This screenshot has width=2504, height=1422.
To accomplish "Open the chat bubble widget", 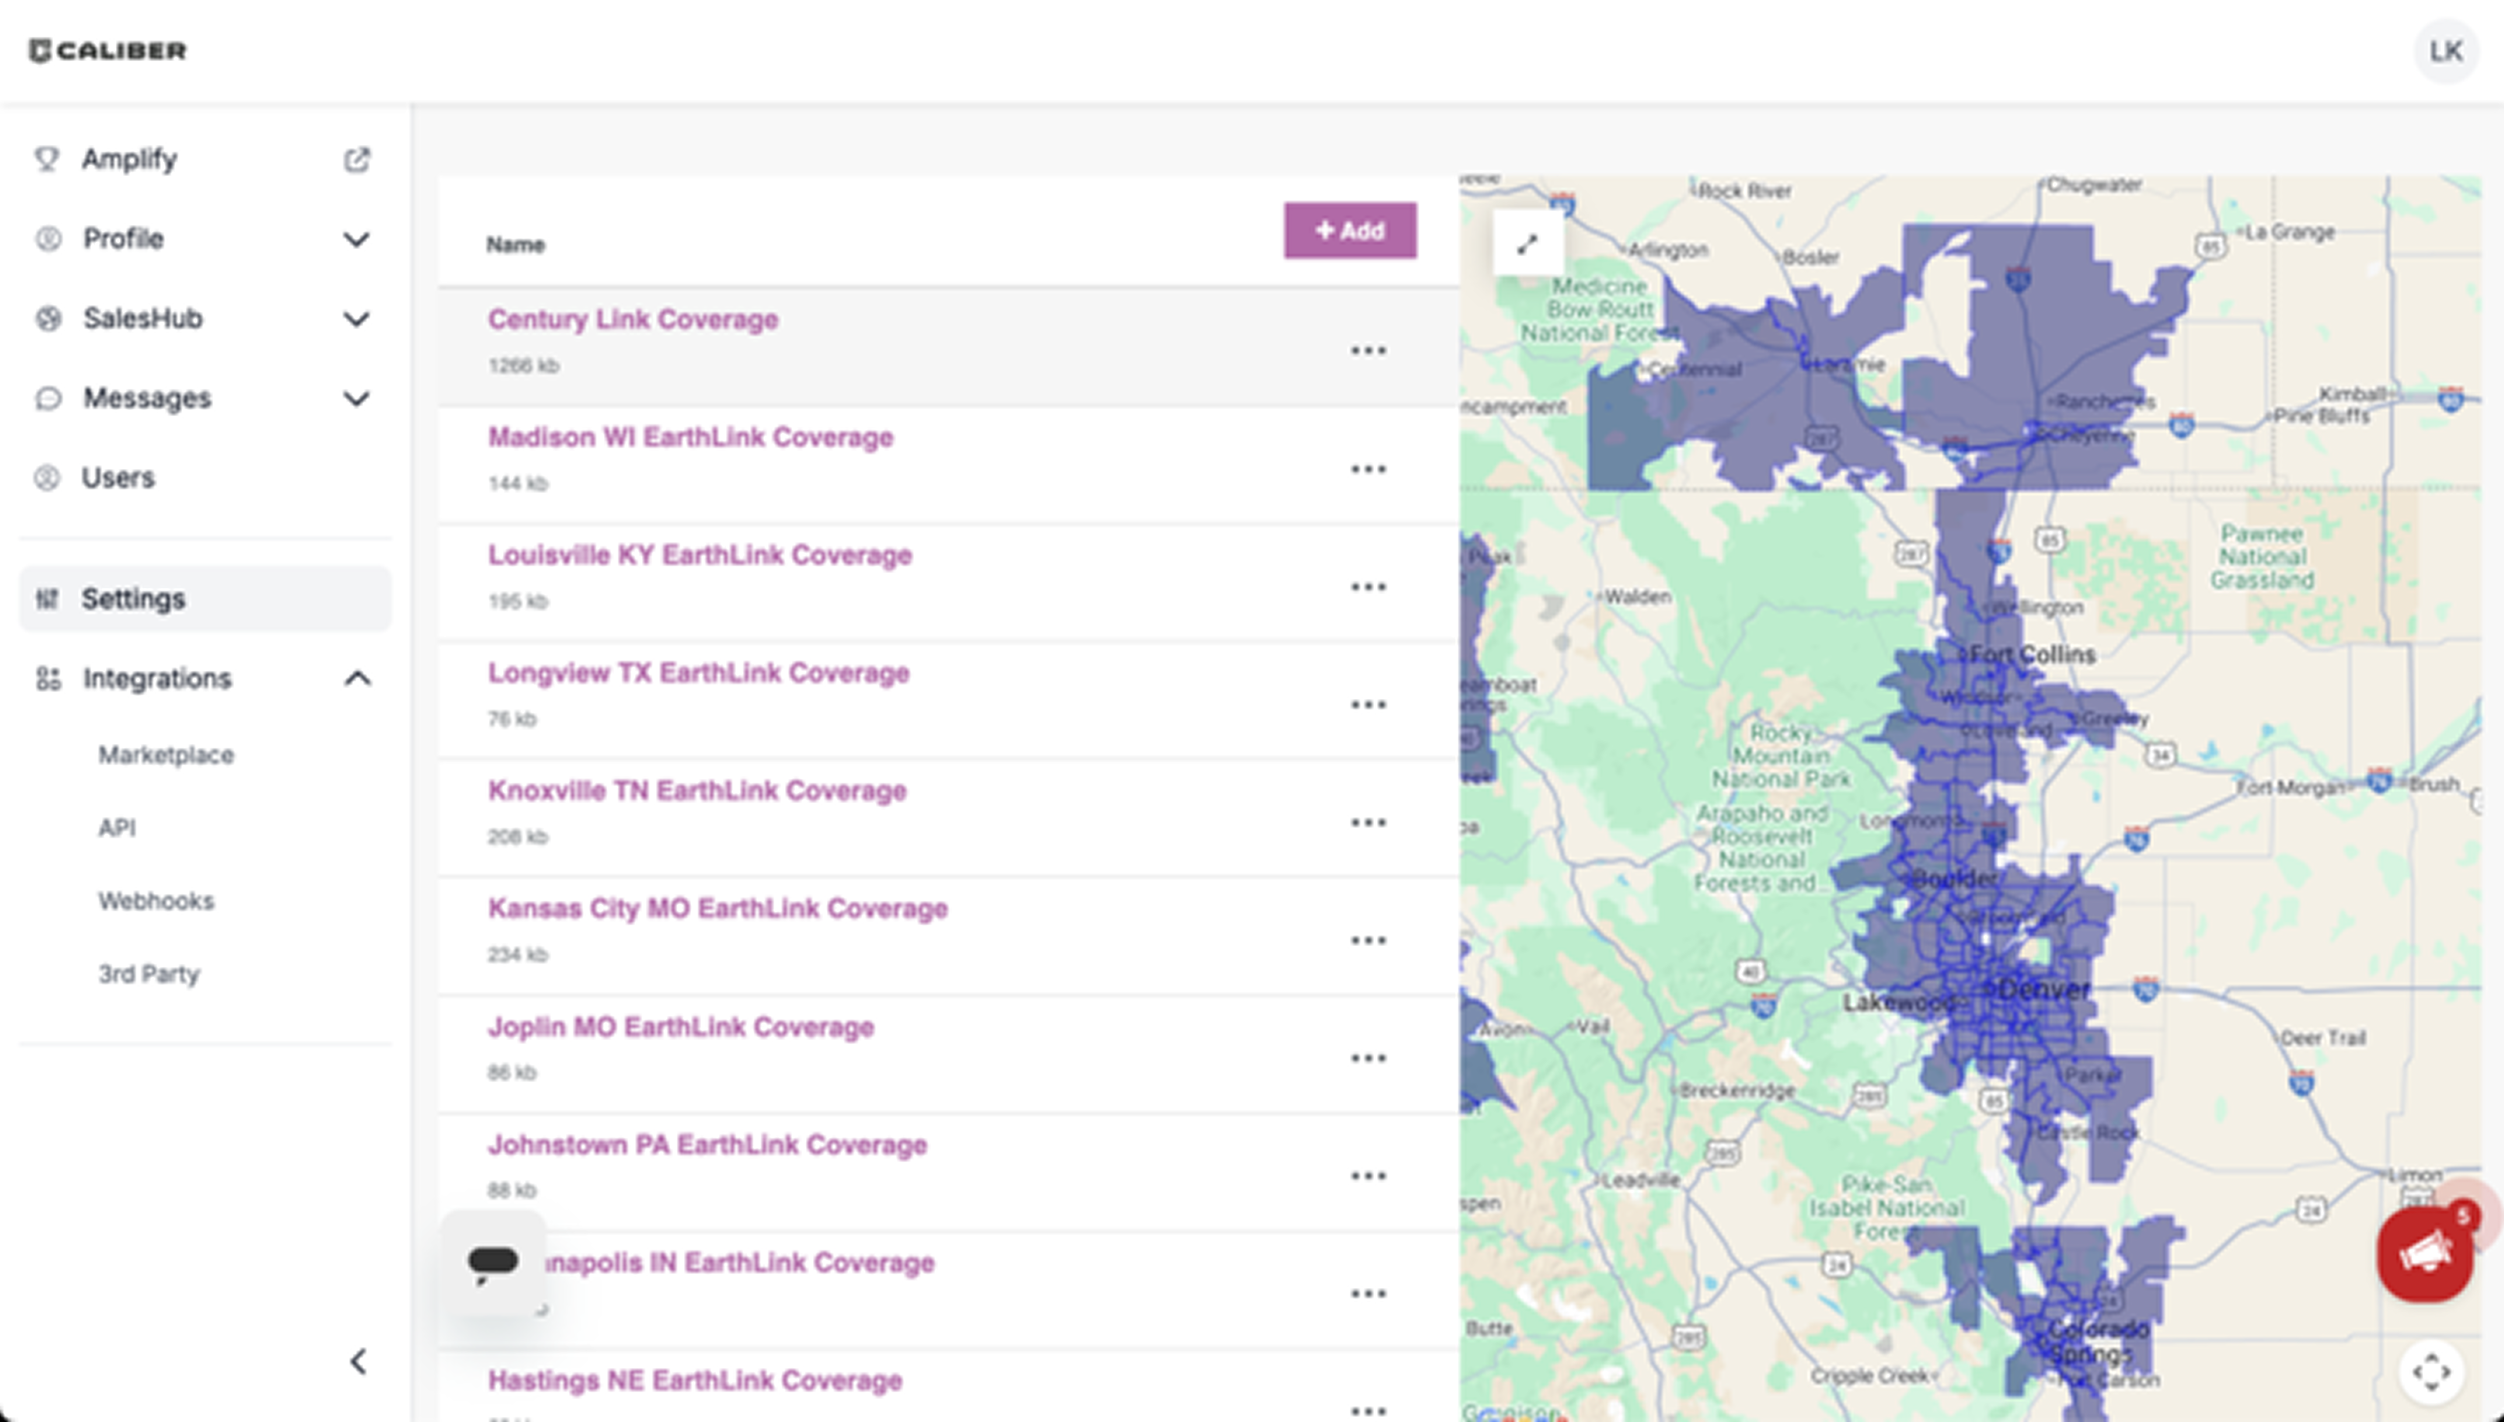I will click(493, 1263).
